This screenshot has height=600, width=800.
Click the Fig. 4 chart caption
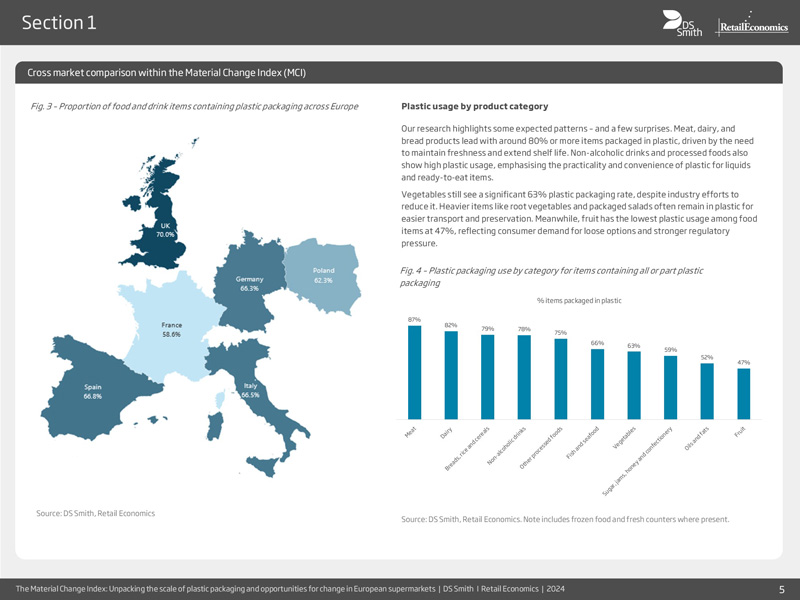(550, 276)
